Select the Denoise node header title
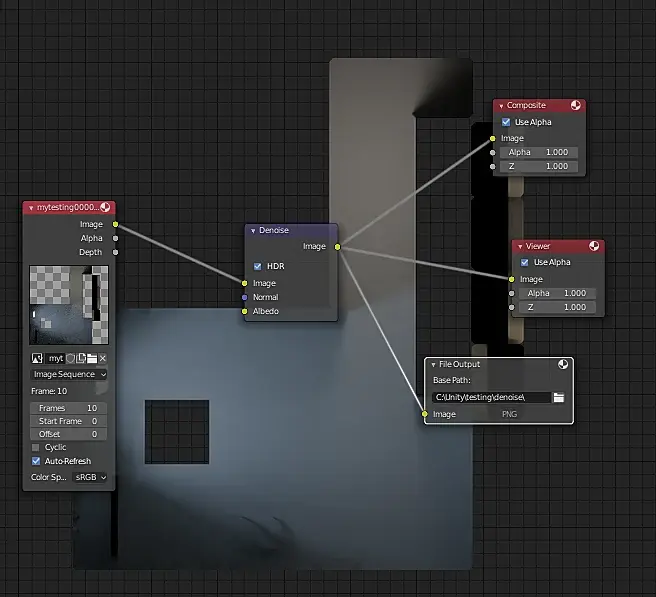 click(x=274, y=231)
